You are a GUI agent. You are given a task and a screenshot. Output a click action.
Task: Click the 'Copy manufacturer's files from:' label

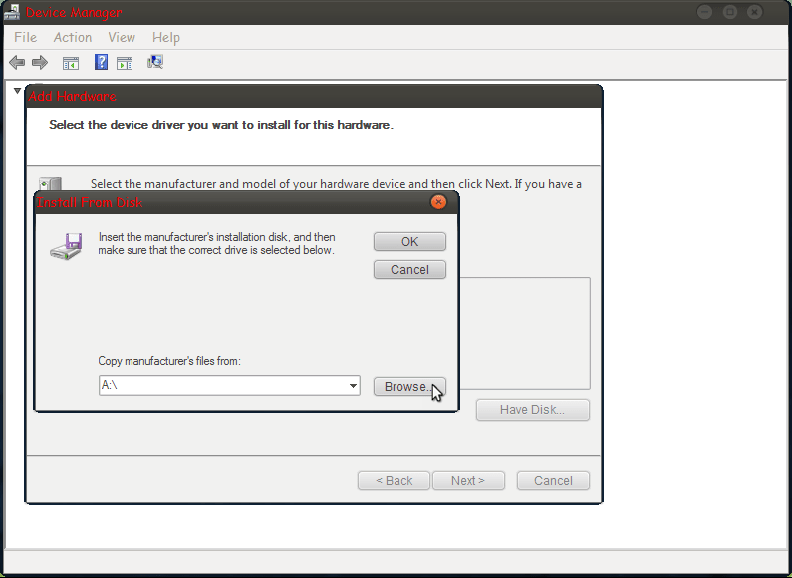pyautogui.click(x=169, y=361)
